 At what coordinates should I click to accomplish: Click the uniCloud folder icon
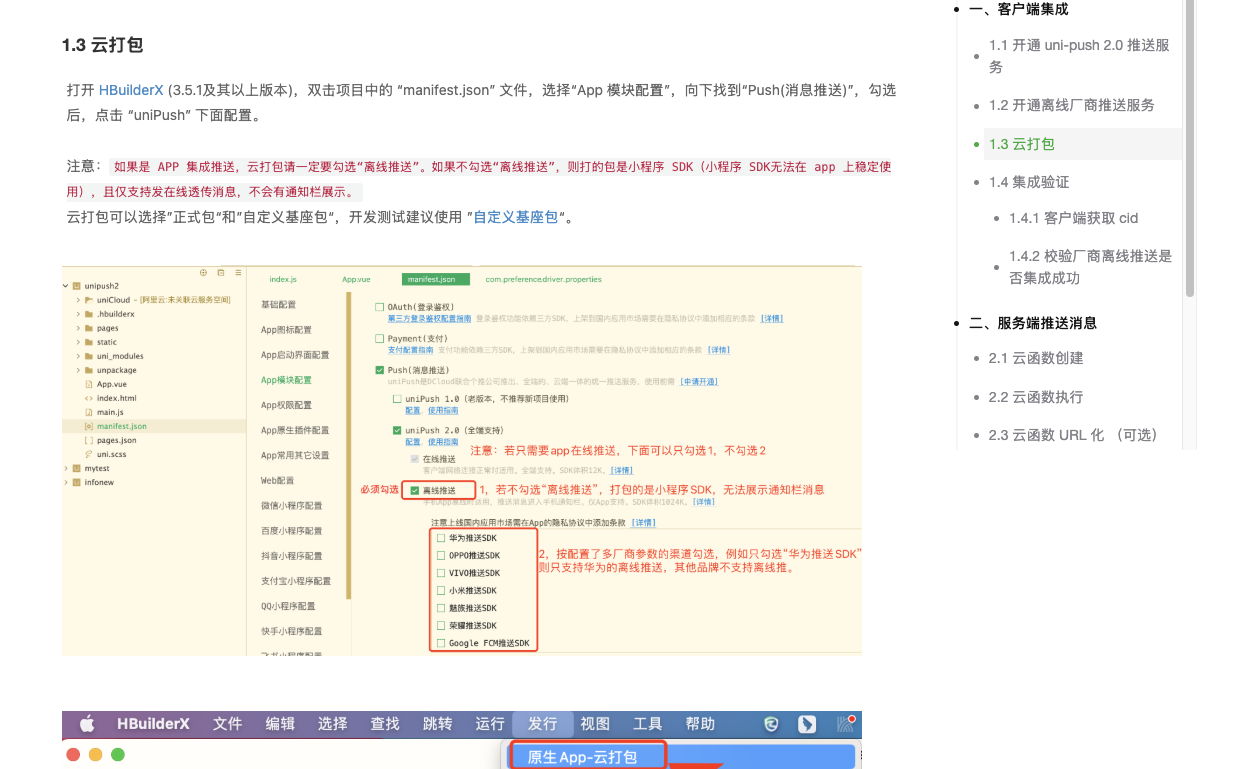[90, 300]
